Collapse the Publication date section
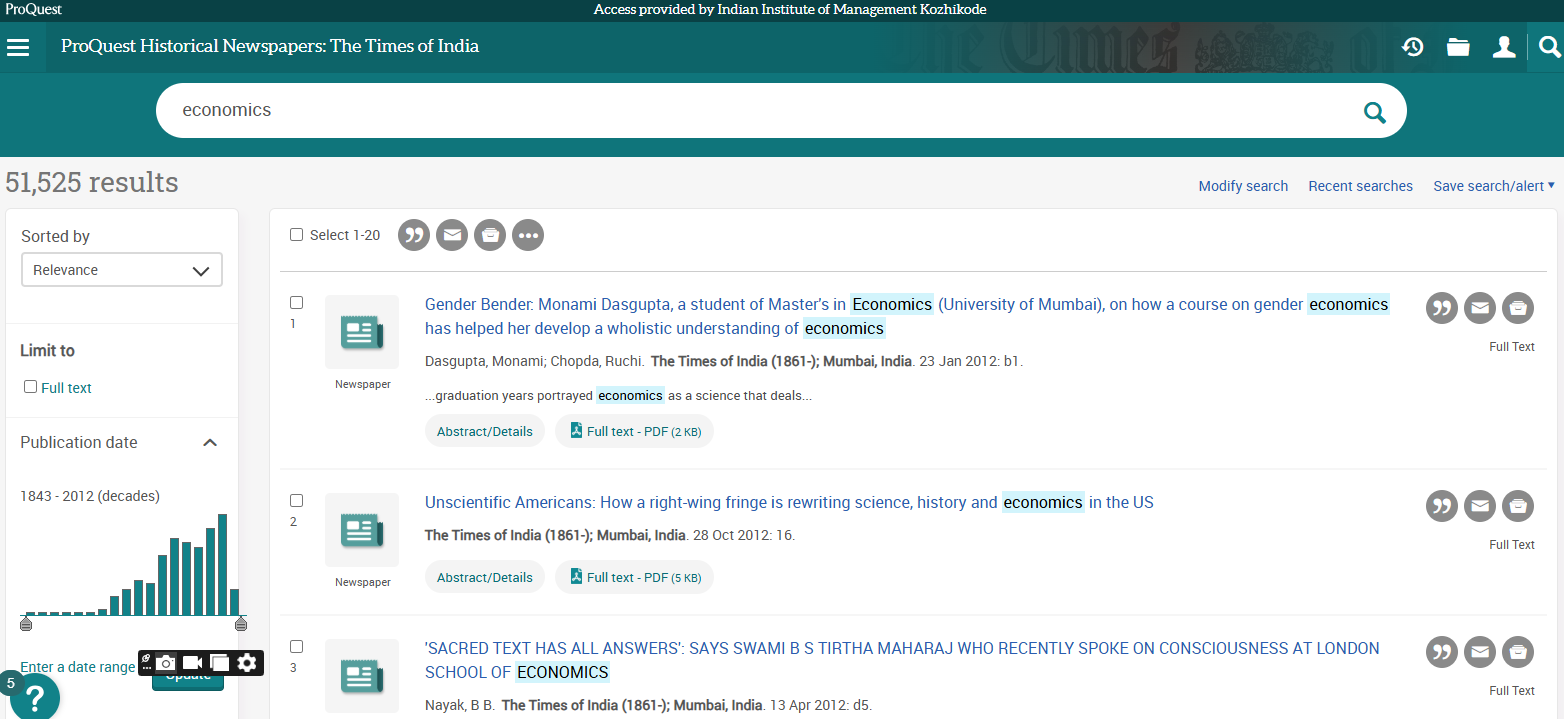The height and width of the screenshot is (719, 1564). [210, 443]
